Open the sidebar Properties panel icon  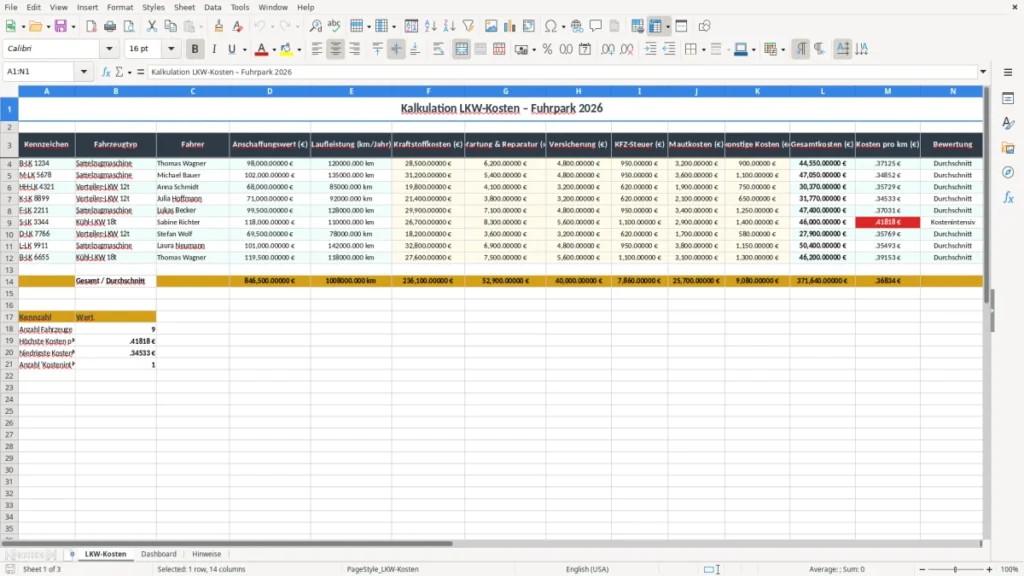1008,99
